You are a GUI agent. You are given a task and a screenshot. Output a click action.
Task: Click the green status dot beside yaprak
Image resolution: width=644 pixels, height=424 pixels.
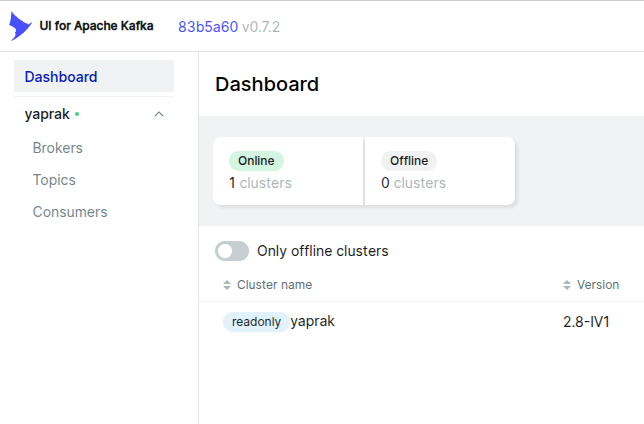(x=77, y=115)
